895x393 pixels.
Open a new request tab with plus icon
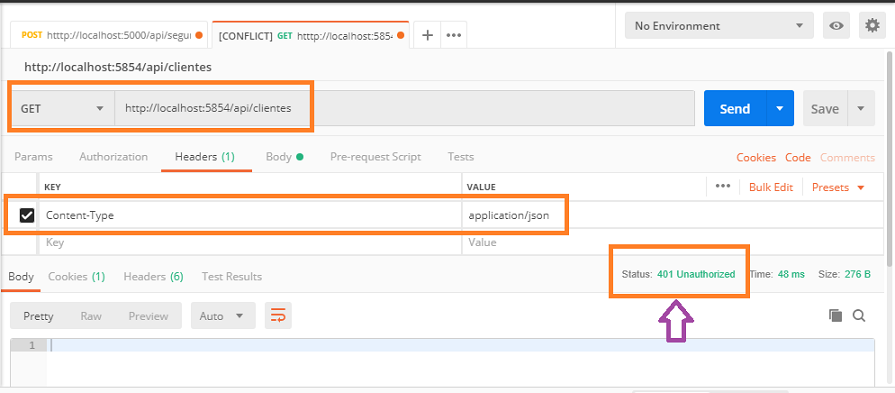coord(427,35)
